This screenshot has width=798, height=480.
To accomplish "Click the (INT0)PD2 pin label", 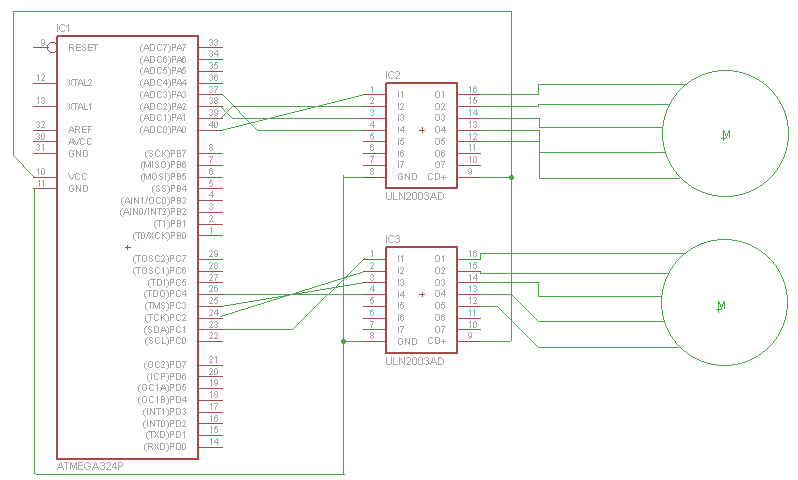I will point(164,423).
